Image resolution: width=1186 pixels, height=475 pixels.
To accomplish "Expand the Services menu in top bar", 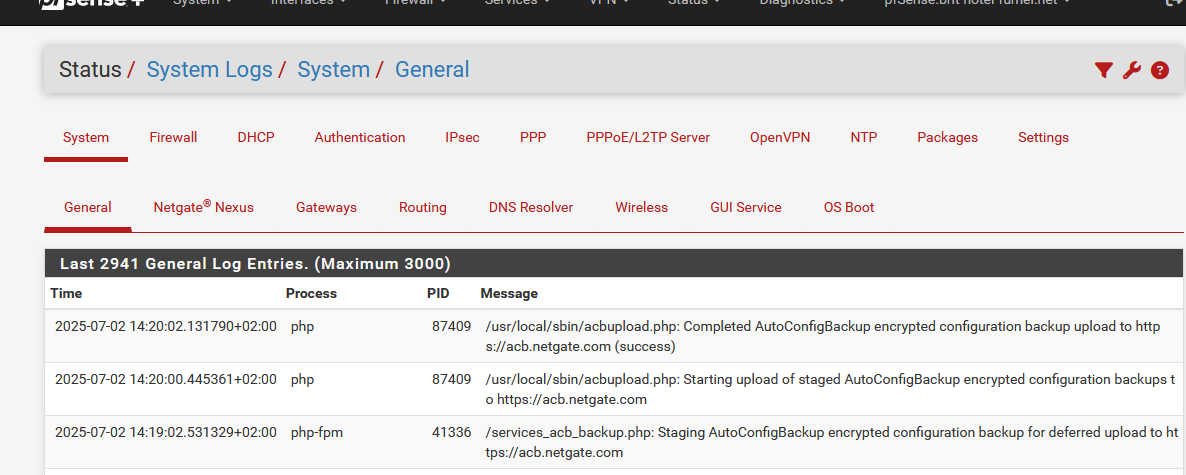I will [x=517, y=3].
